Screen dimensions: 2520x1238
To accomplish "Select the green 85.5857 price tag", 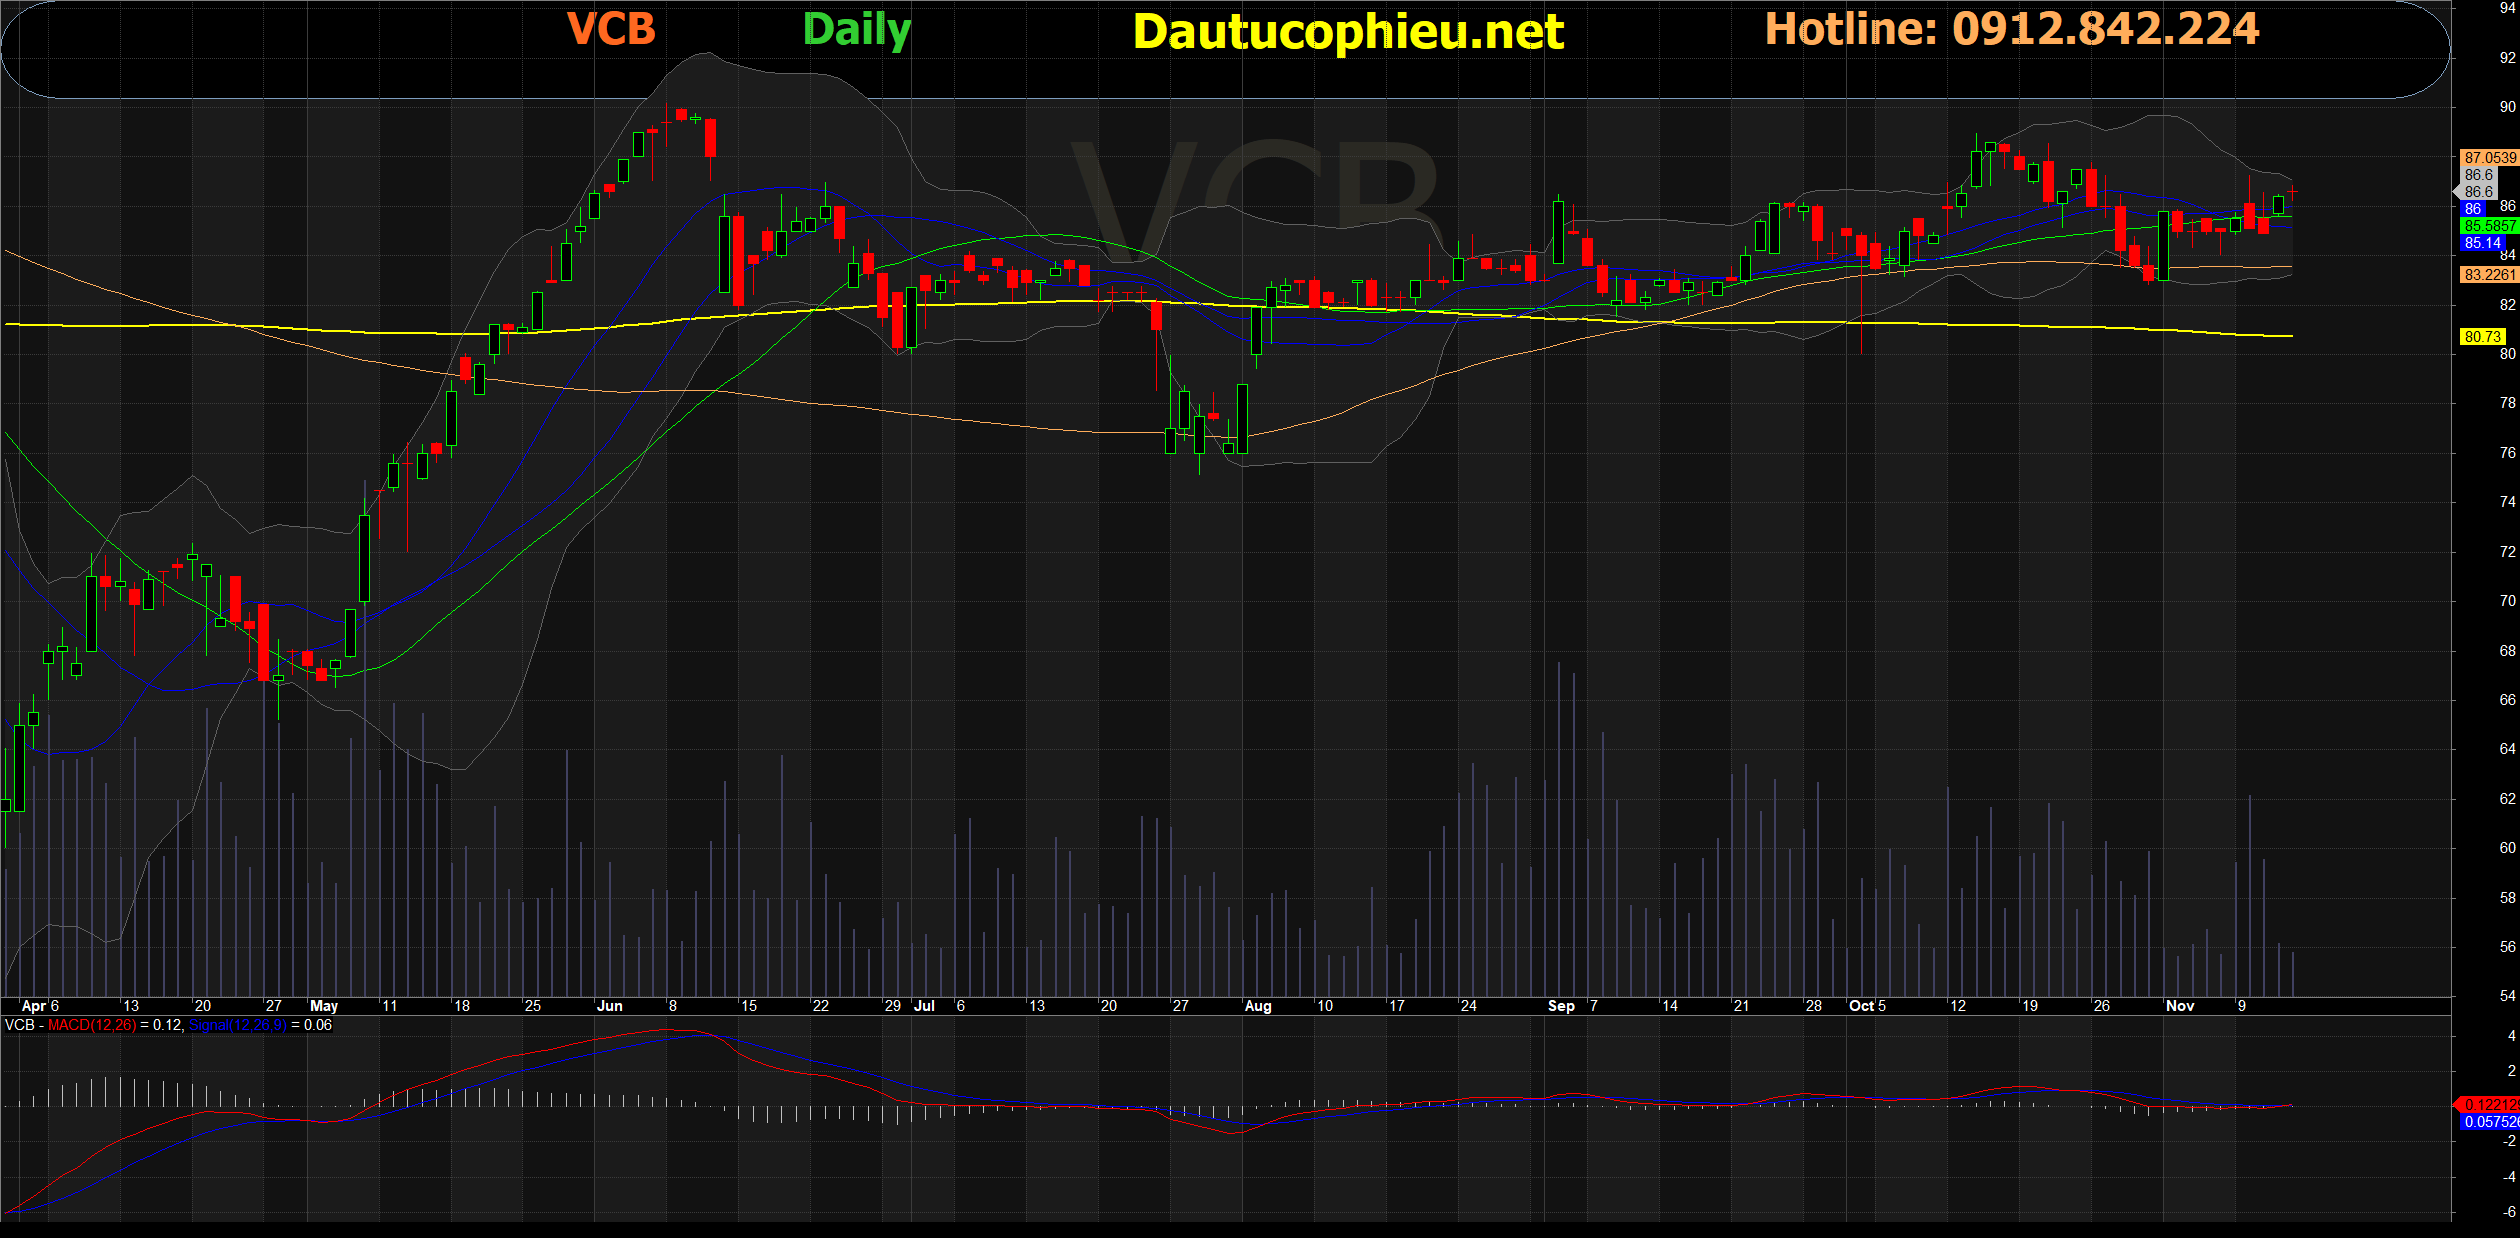I will [2489, 226].
